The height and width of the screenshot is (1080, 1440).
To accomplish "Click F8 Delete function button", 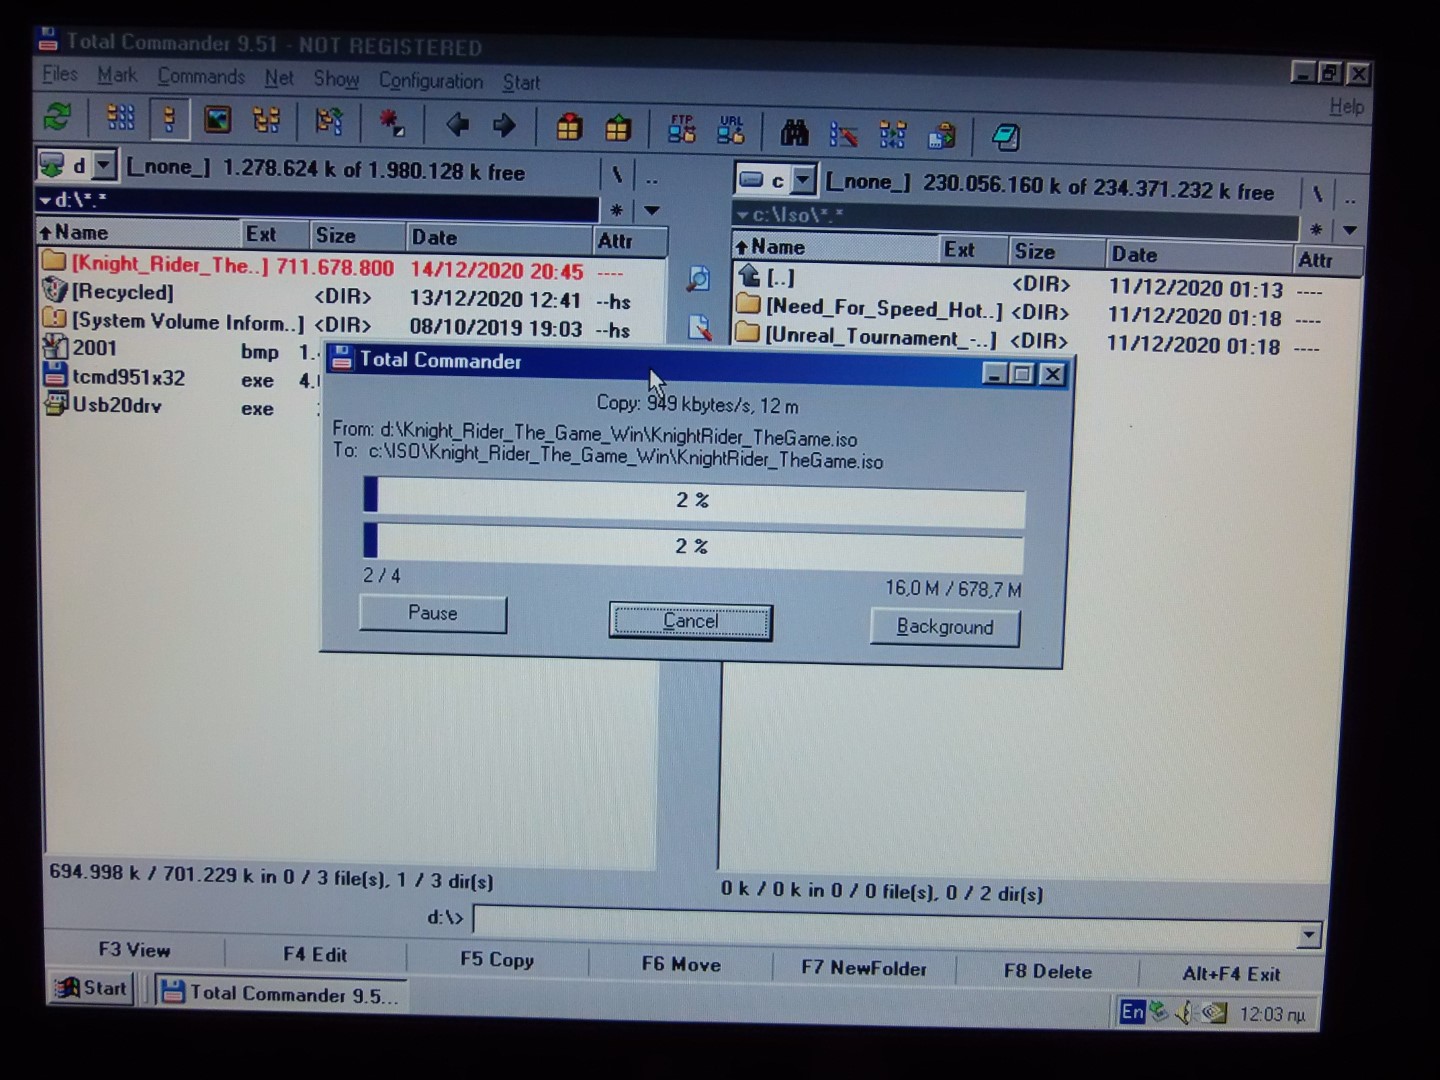I will (1048, 971).
